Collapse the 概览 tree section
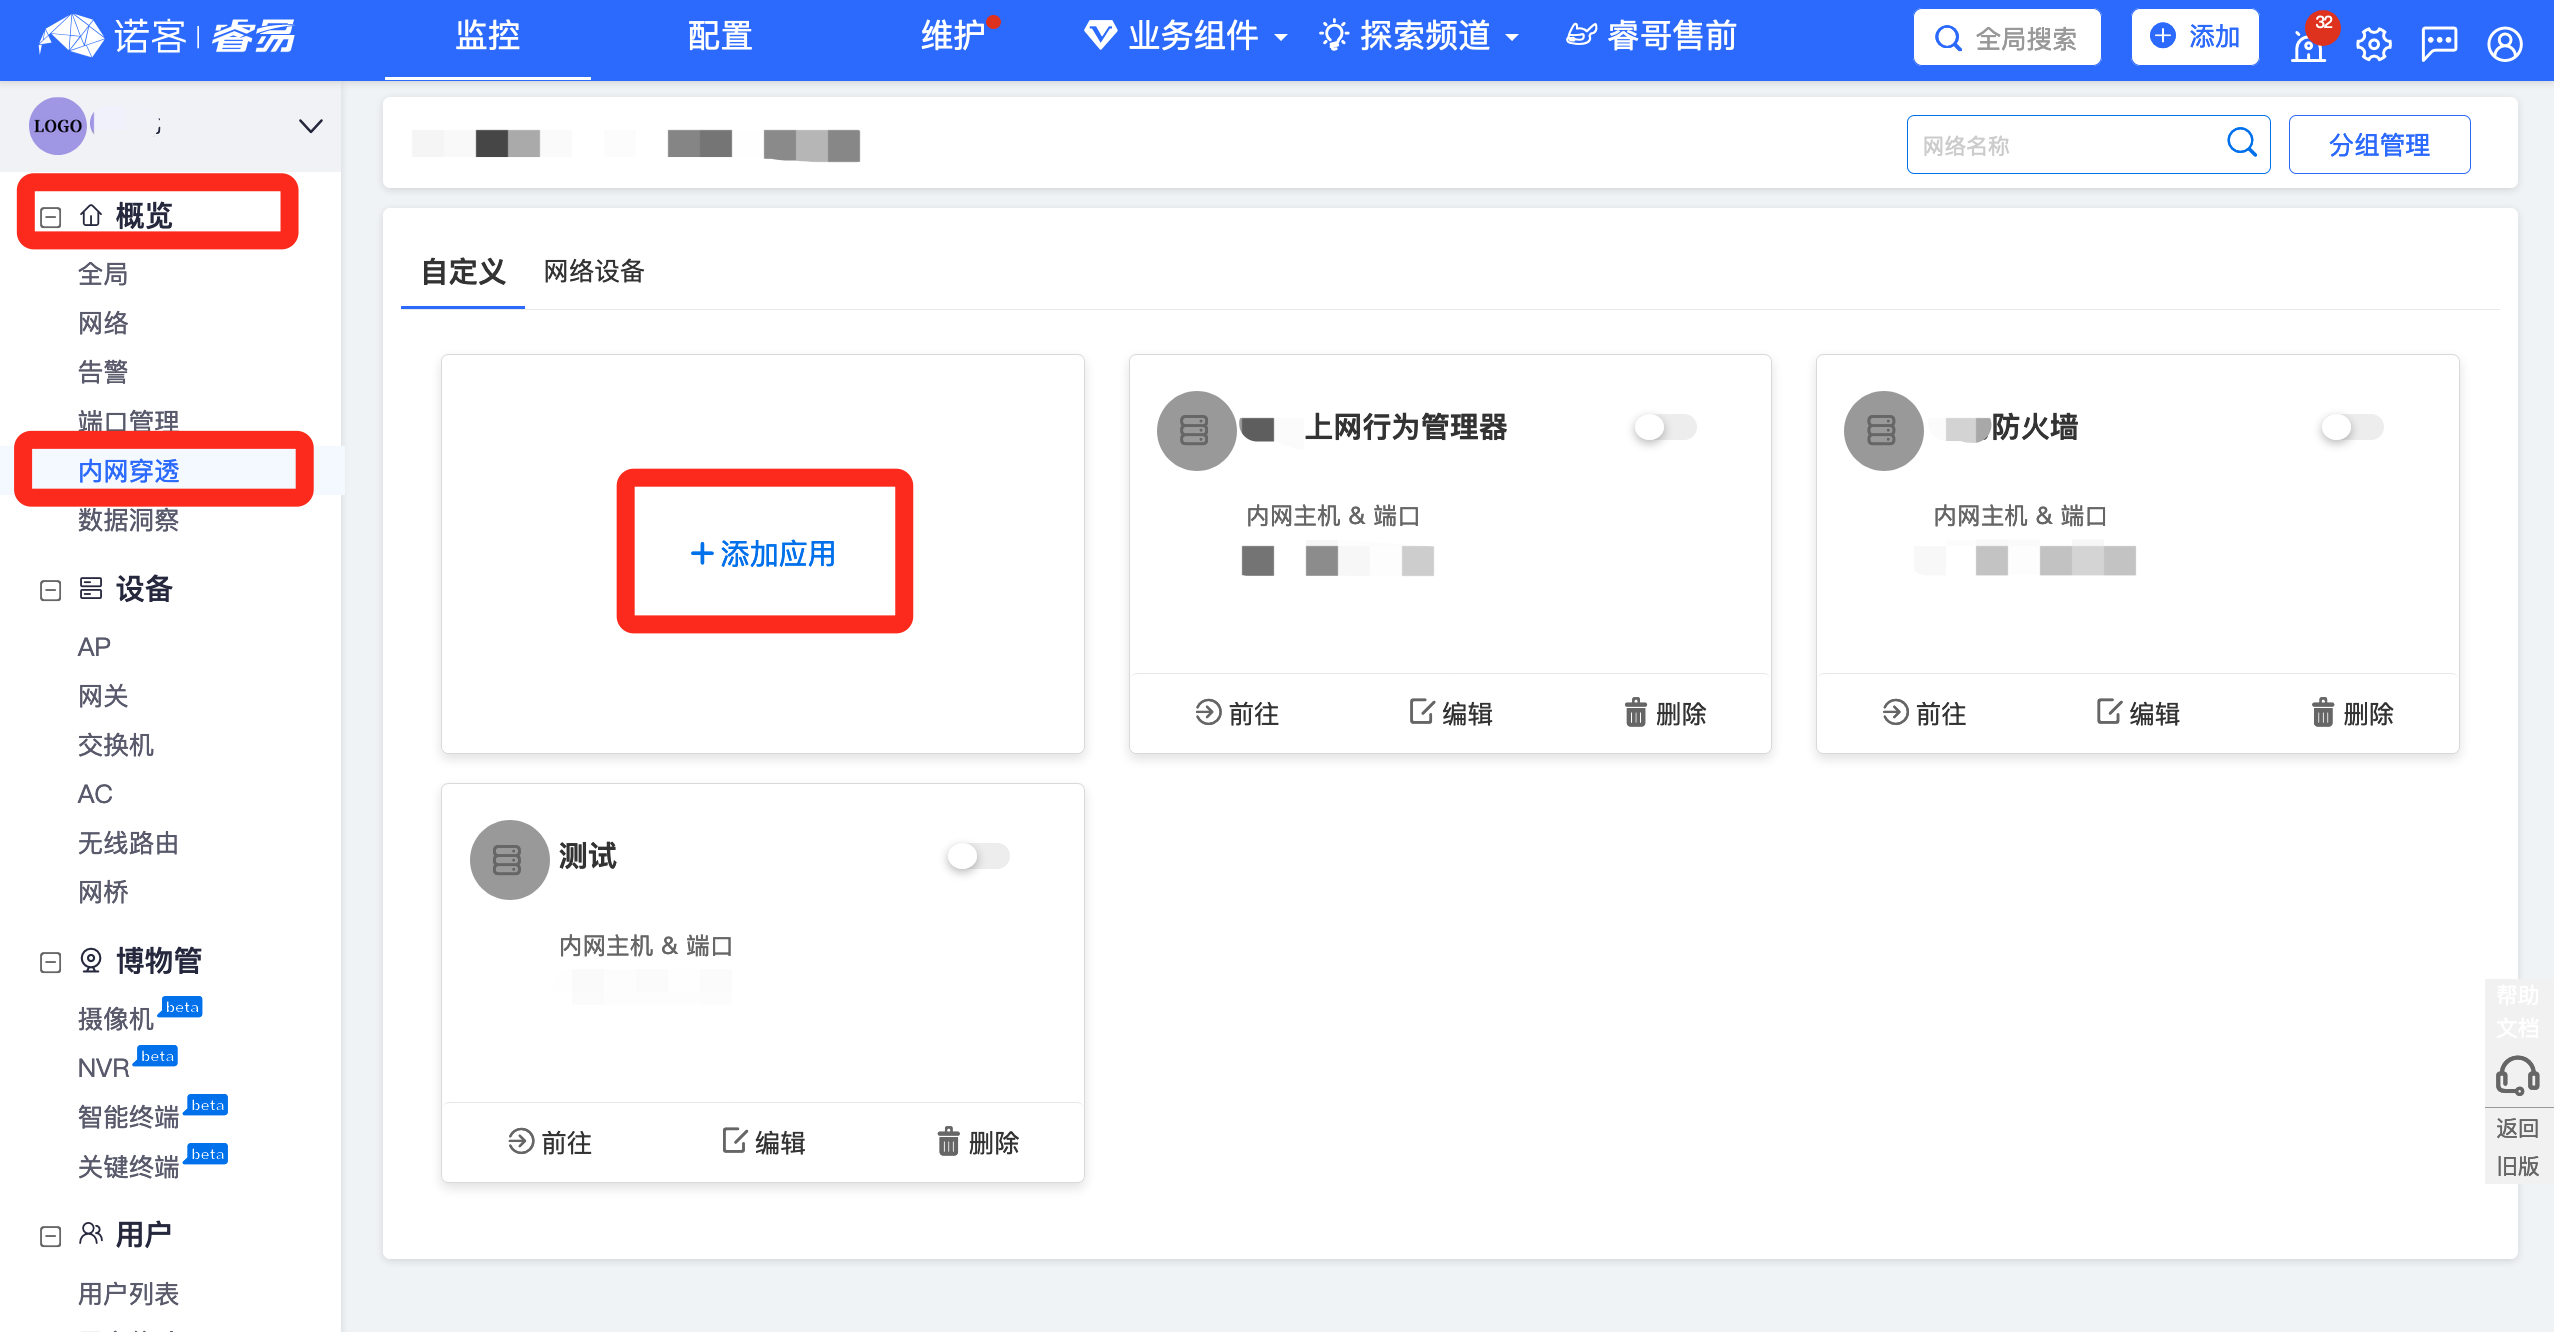Screen dimensions: 2554x1332 point(51,217)
